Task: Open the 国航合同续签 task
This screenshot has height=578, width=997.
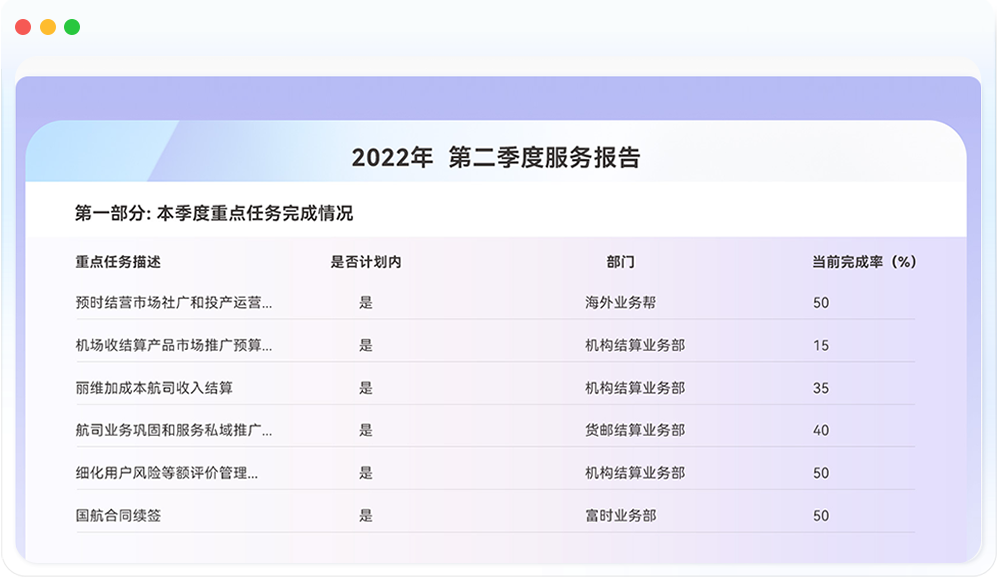Action: [118, 516]
